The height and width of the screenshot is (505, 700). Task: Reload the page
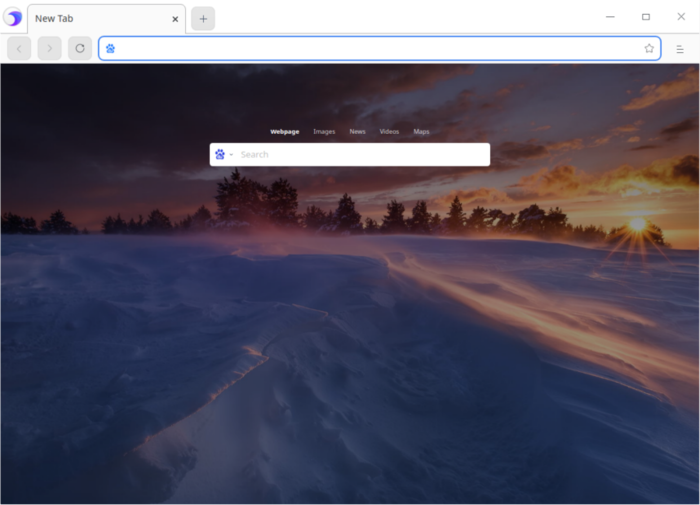pyautogui.click(x=80, y=48)
